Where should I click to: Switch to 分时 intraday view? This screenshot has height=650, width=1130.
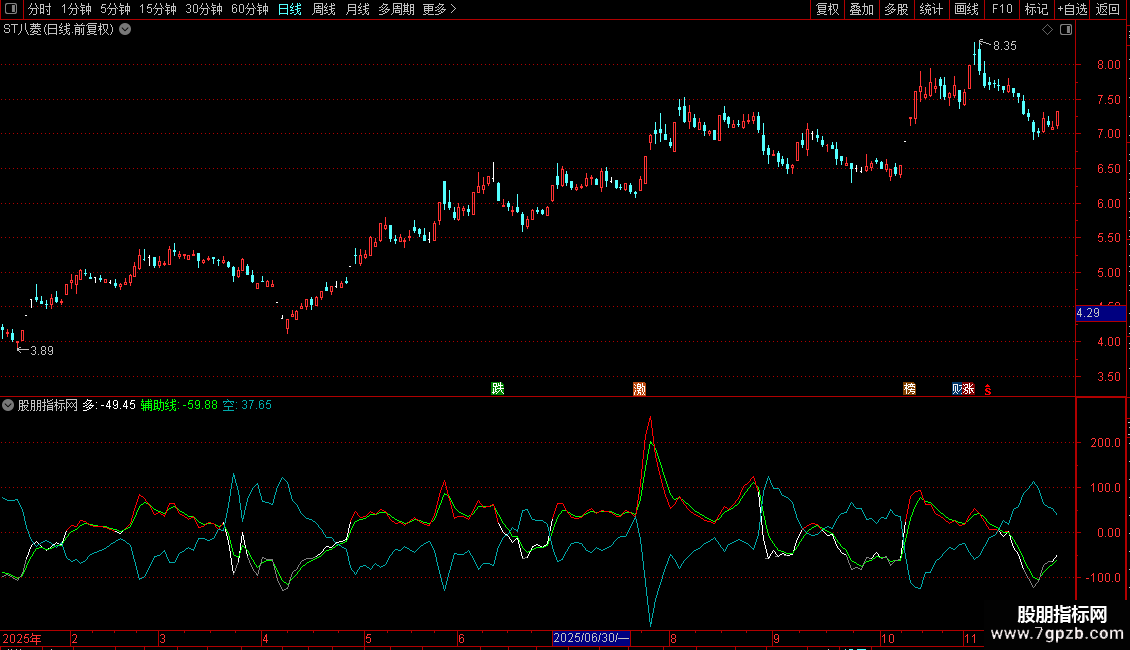[x=40, y=9]
